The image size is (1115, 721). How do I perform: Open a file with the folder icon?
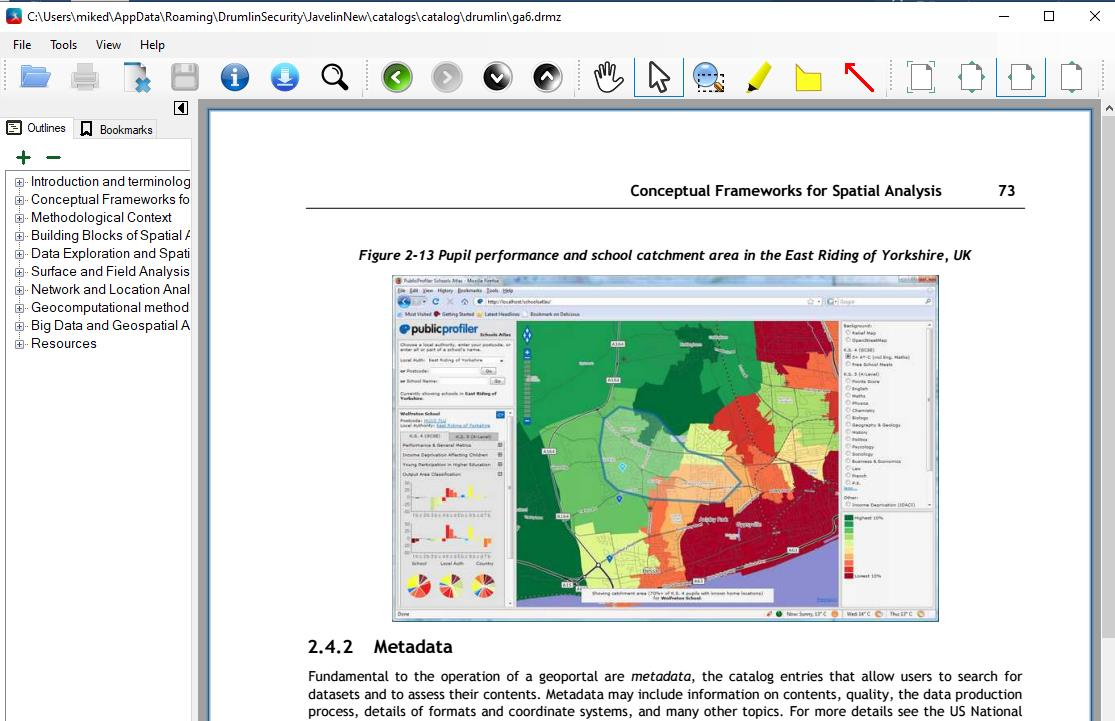tap(35, 77)
